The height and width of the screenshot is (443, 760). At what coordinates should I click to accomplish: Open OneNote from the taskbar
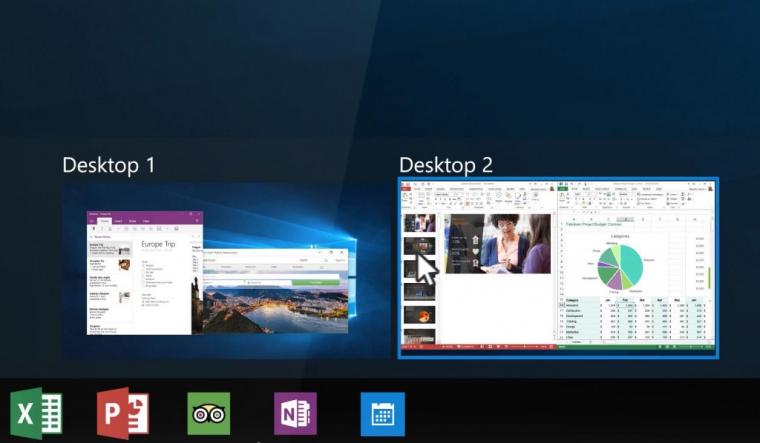(295, 413)
